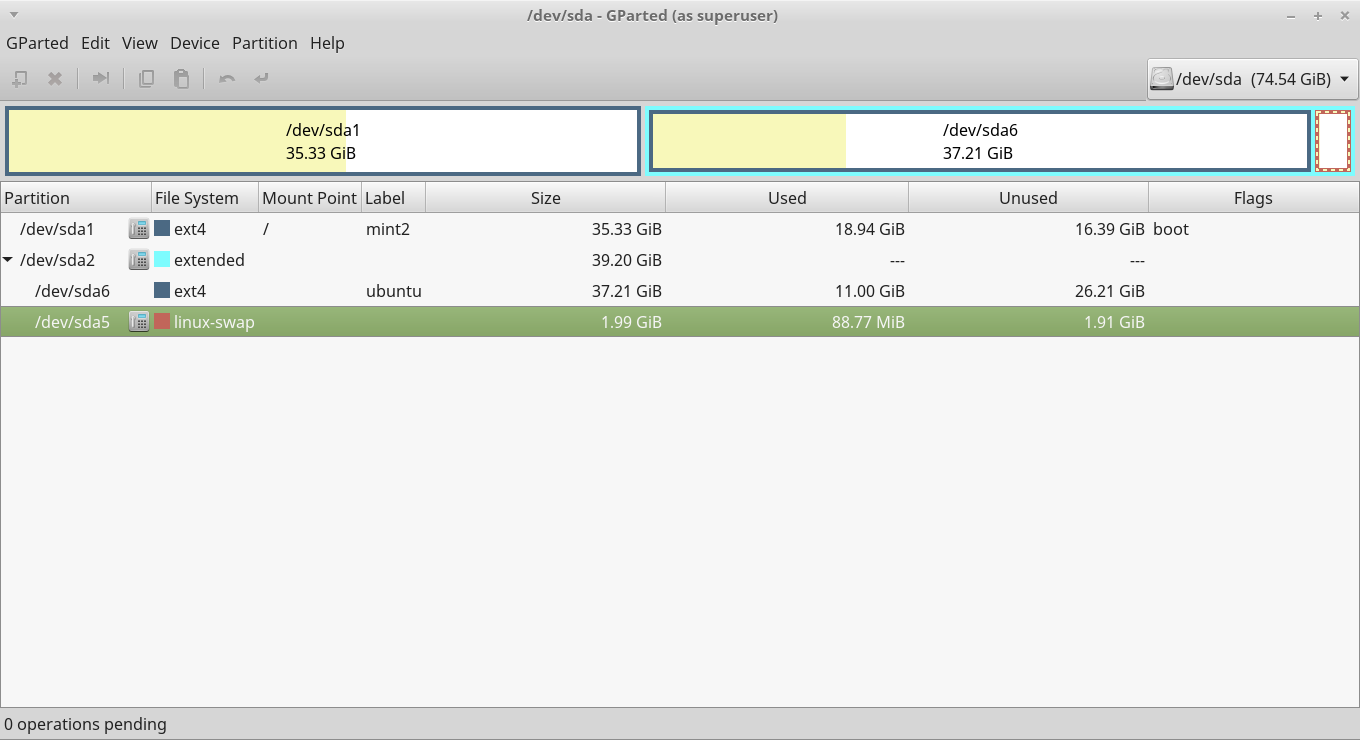
Task: Click the linux-swap file system text
Action: pyautogui.click(x=214, y=322)
